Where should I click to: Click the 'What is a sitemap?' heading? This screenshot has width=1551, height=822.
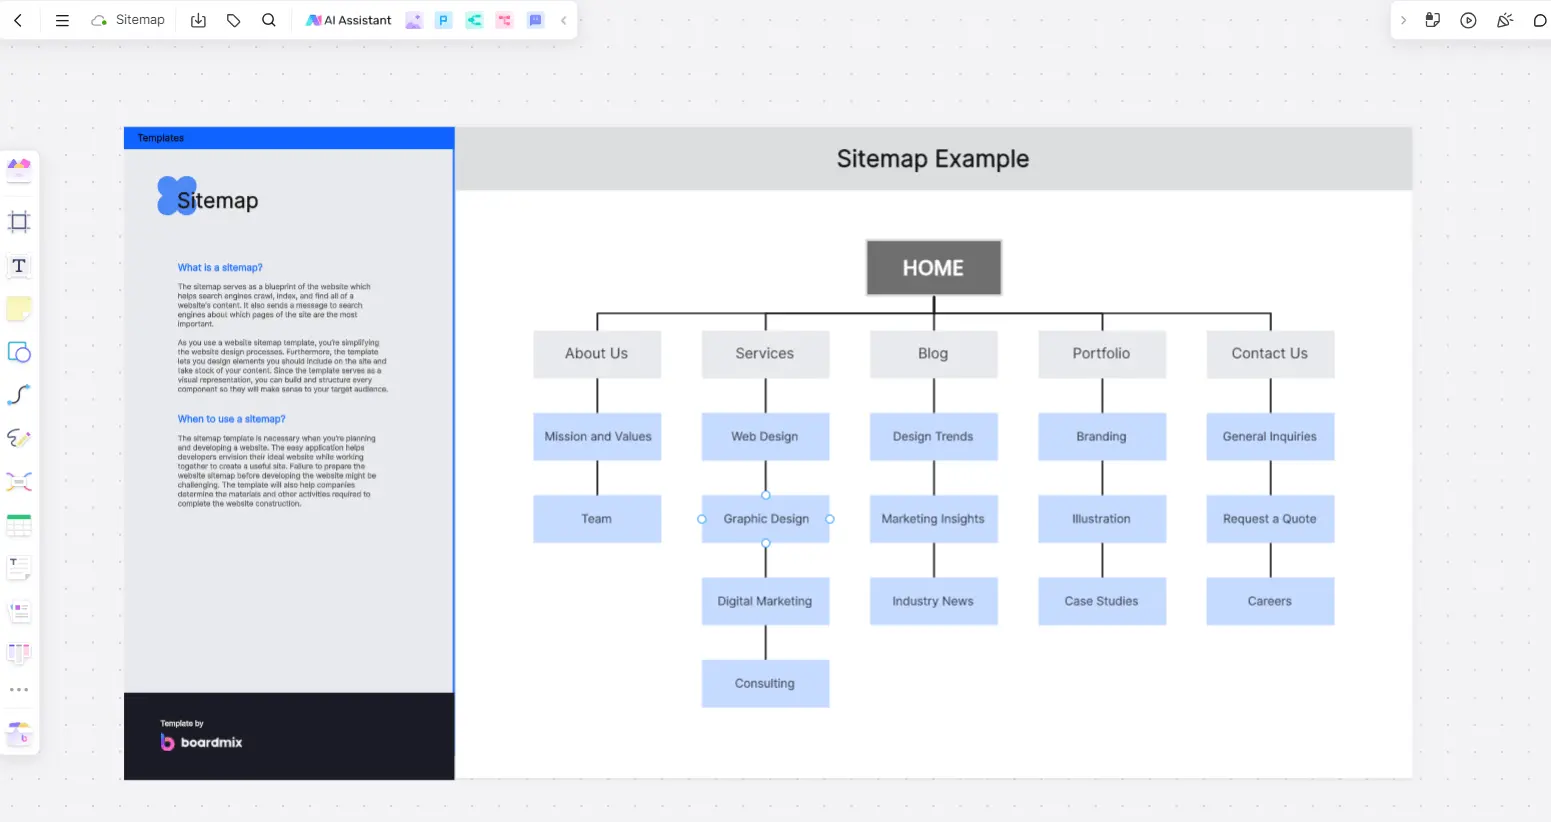[x=220, y=268]
